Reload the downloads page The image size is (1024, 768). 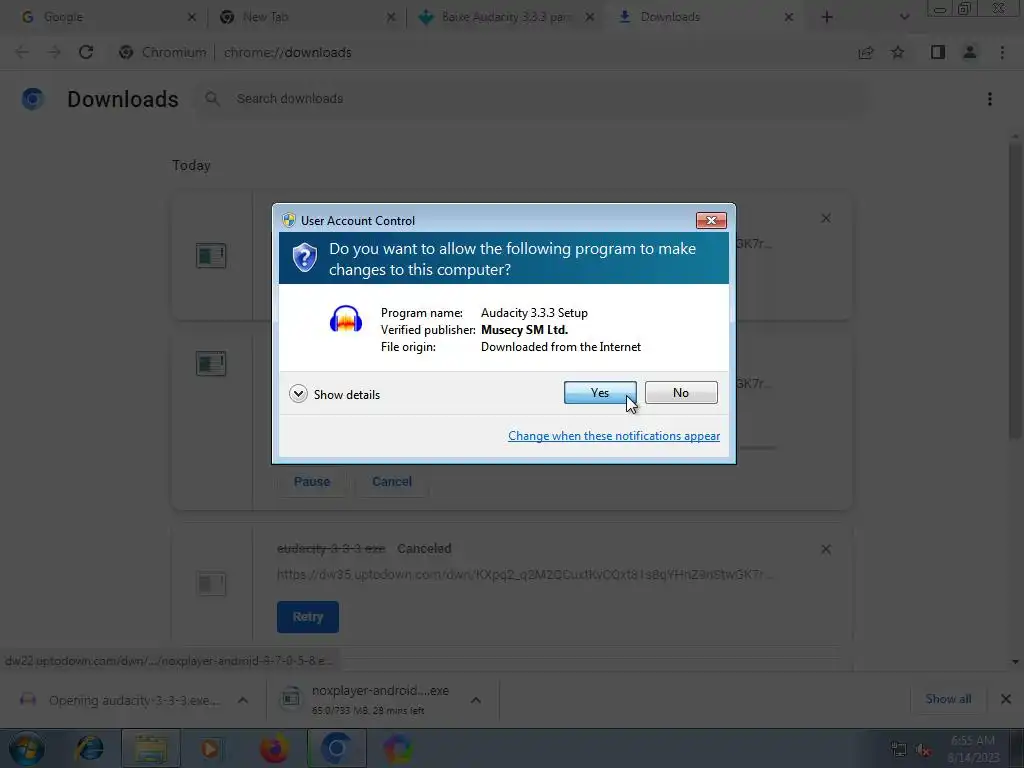(x=86, y=52)
